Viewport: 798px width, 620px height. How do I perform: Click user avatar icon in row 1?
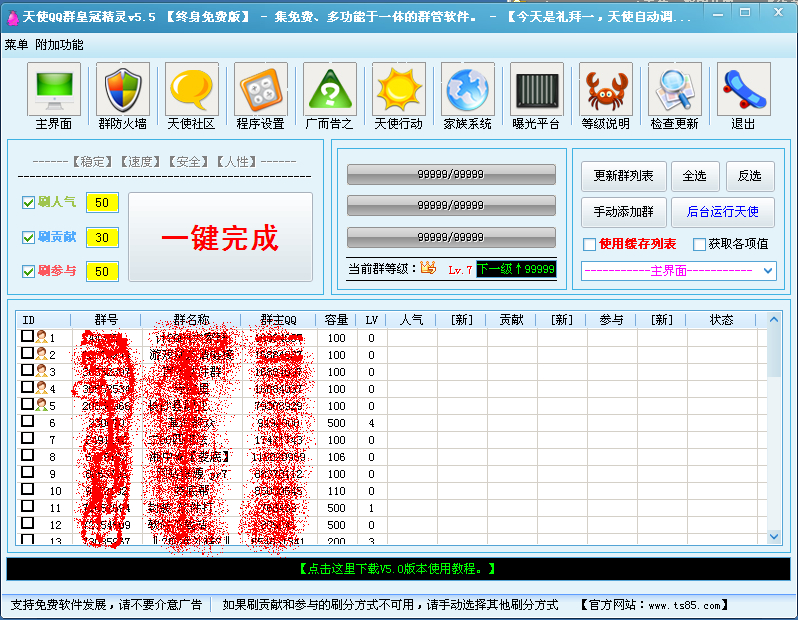[x=42, y=336]
